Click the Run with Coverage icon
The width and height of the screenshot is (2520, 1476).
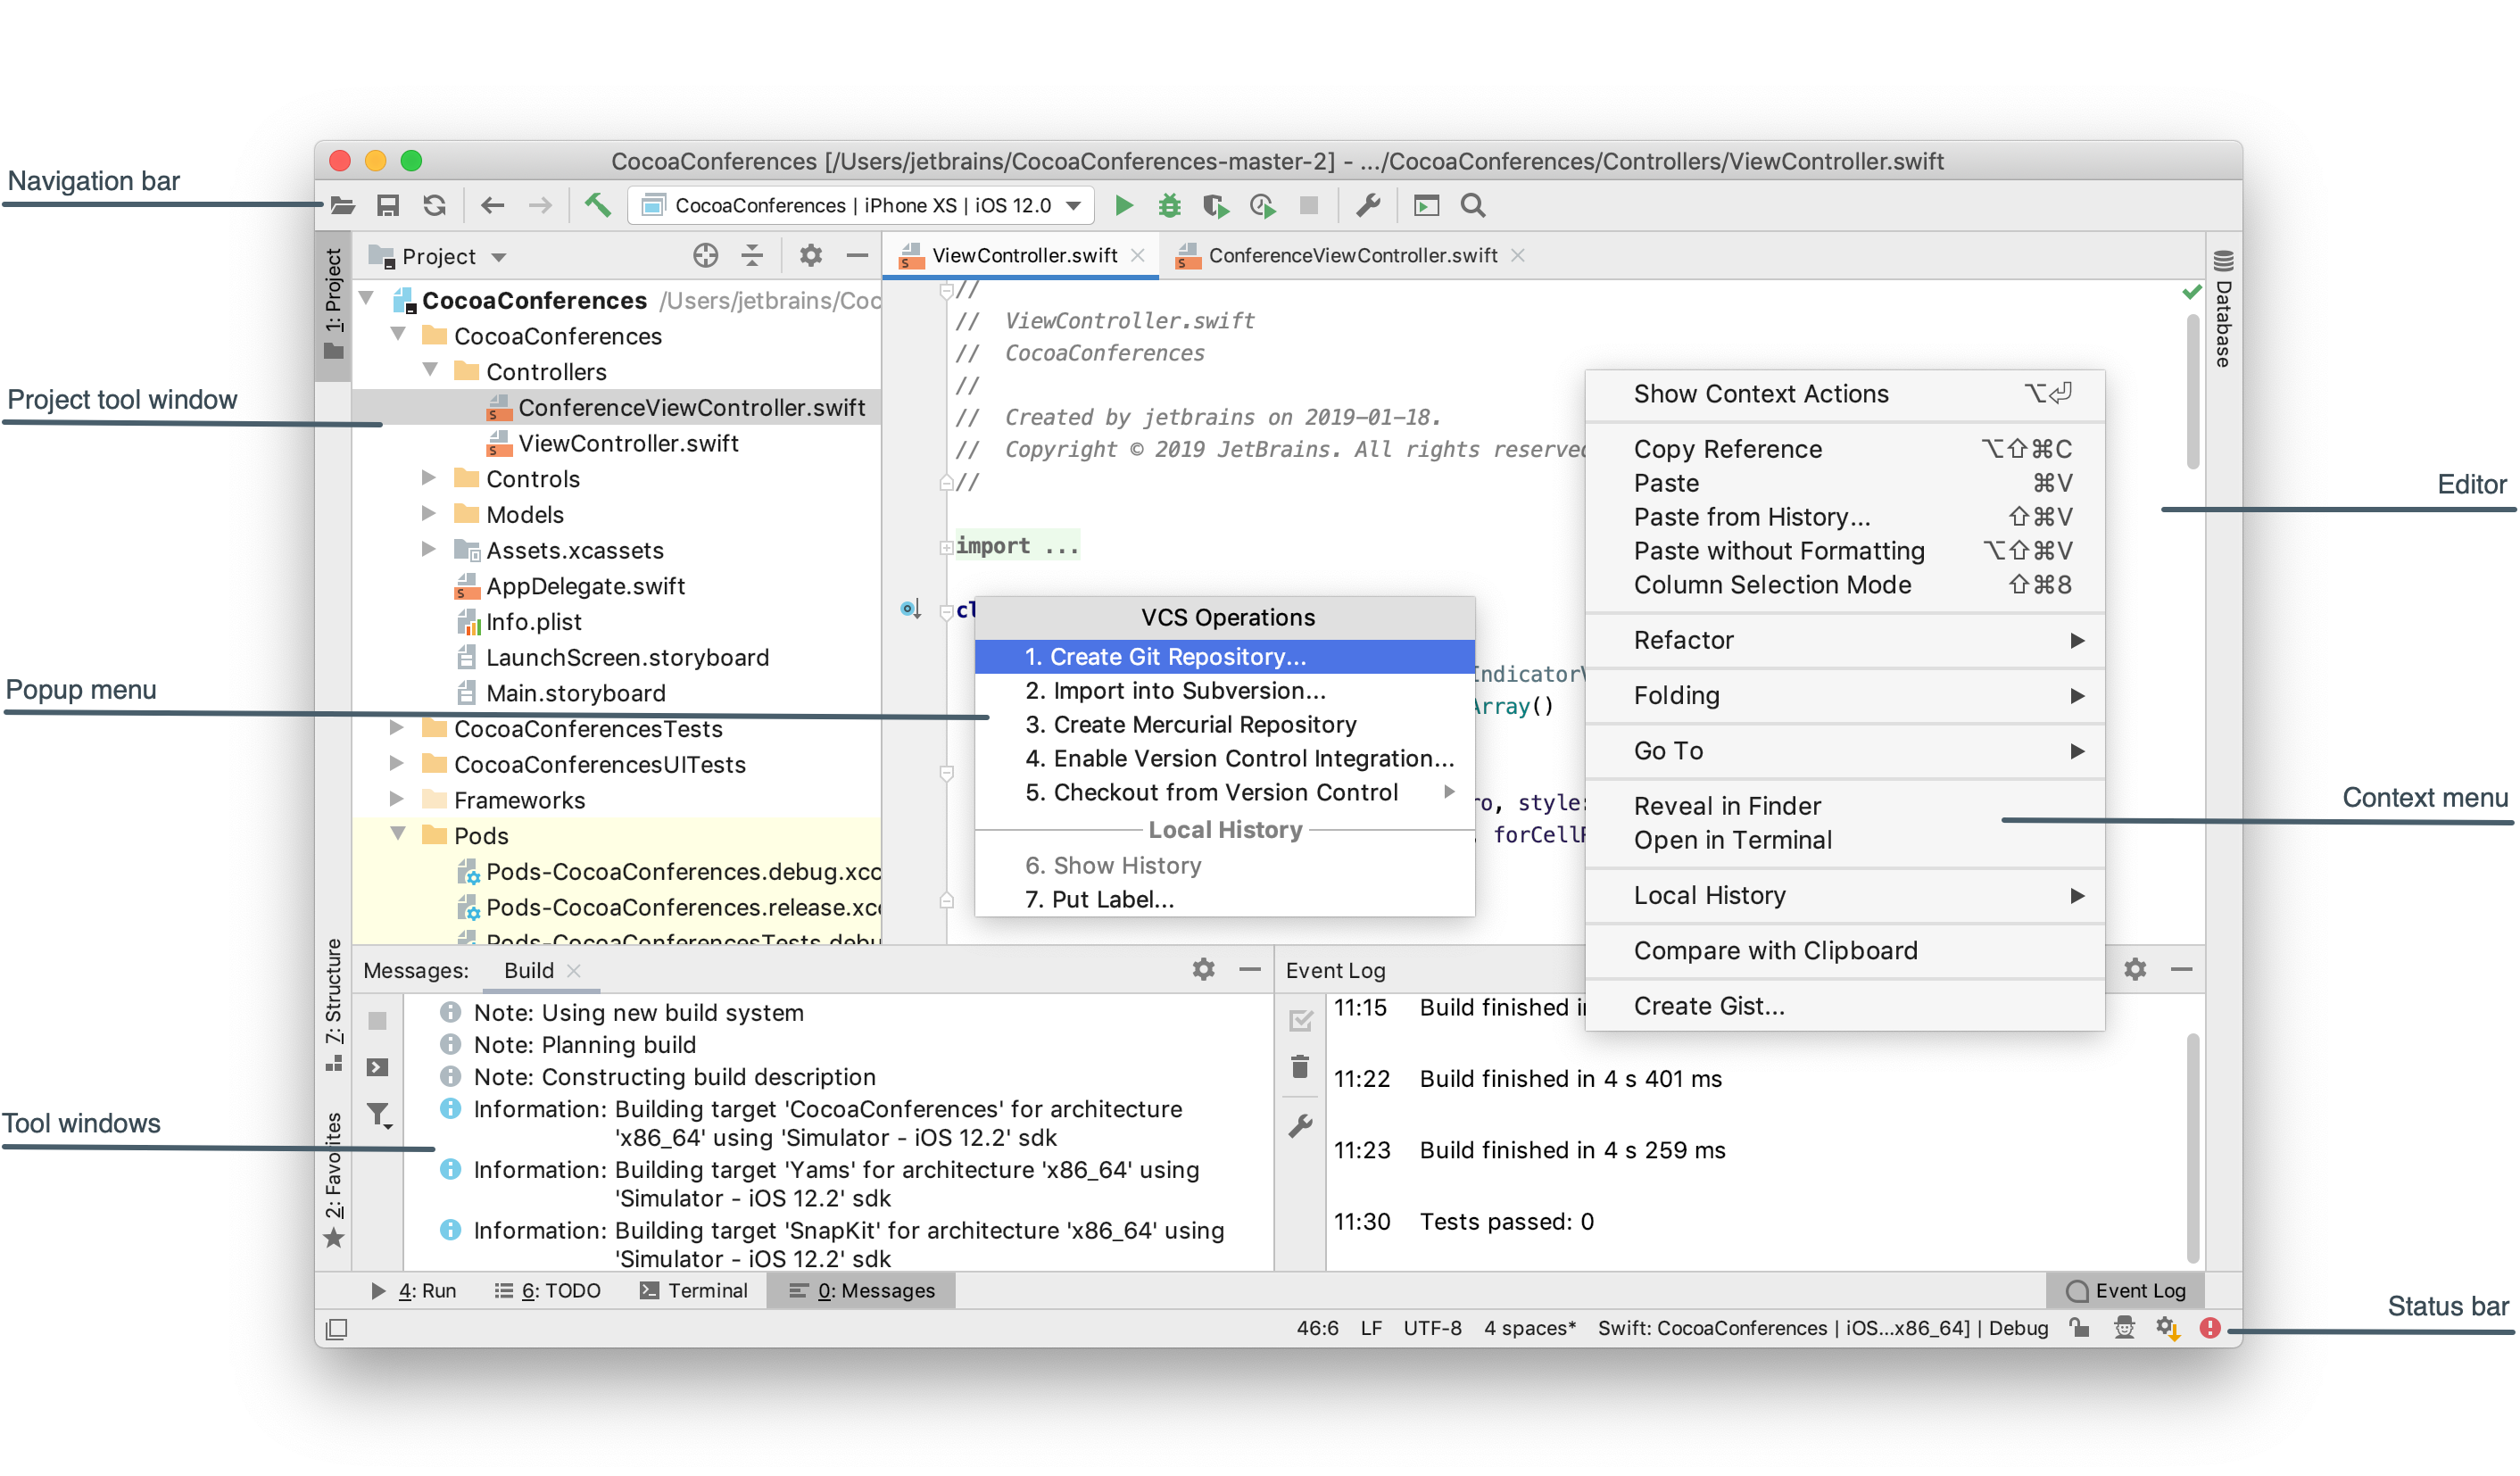coord(1215,206)
